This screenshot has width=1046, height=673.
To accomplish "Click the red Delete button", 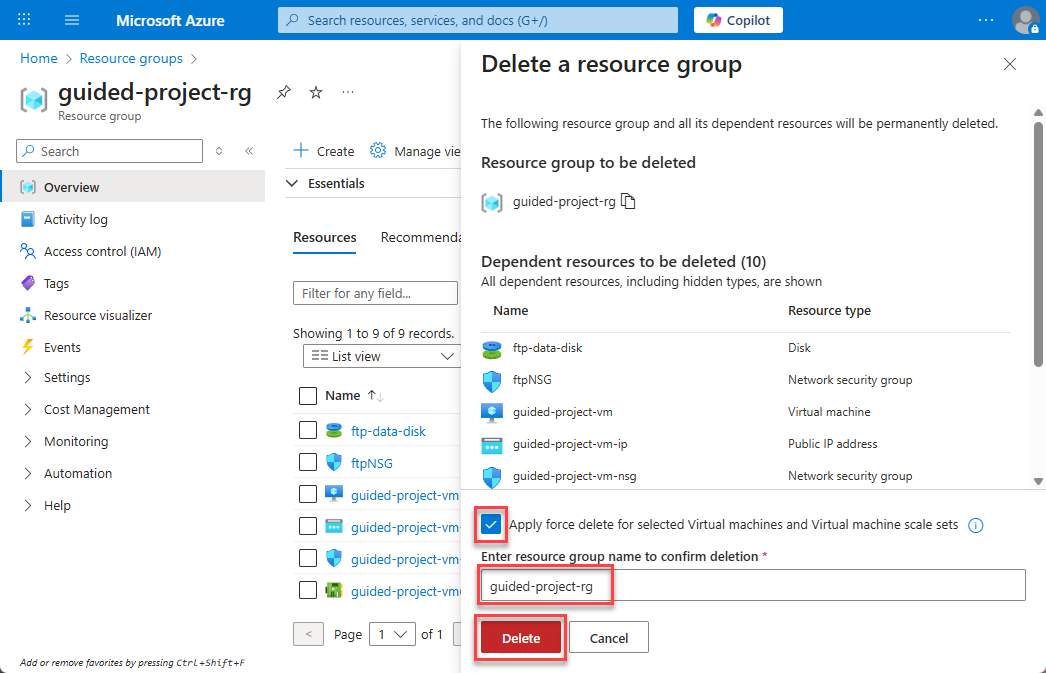I will tap(521, 638).
